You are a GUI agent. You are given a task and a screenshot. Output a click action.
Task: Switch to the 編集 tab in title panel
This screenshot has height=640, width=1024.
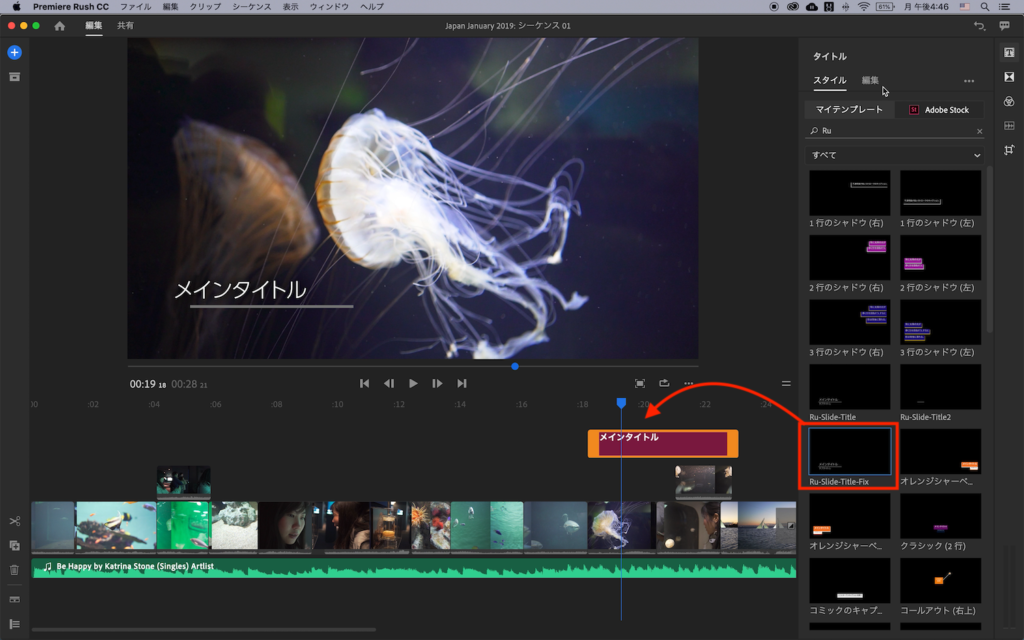tap(870, 81)
